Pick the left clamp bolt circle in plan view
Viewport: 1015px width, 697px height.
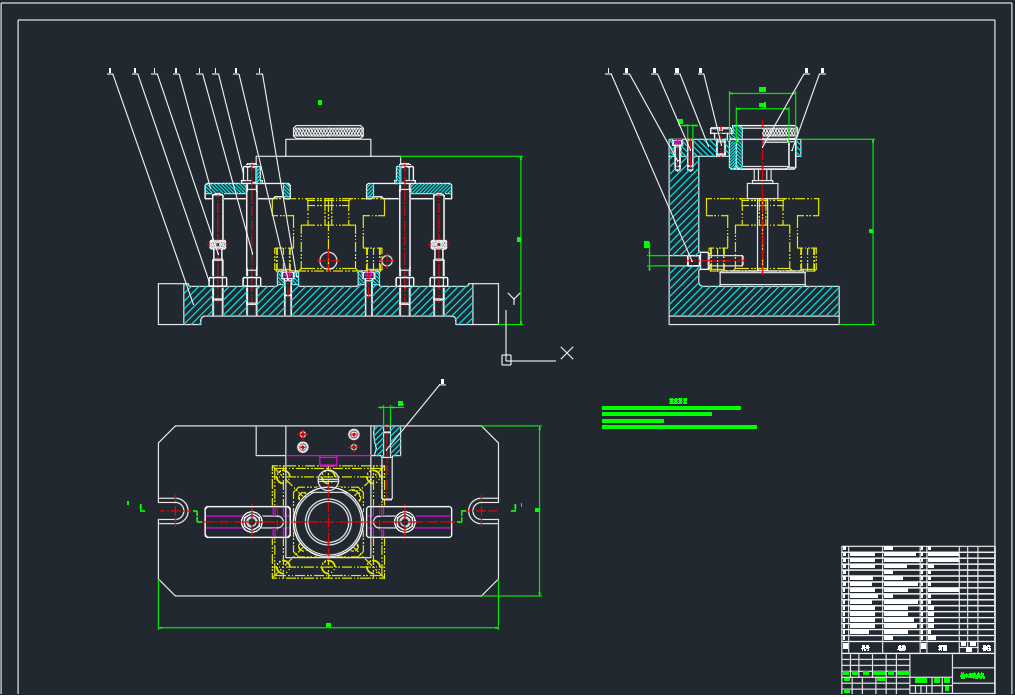click(x=251, y=522)
